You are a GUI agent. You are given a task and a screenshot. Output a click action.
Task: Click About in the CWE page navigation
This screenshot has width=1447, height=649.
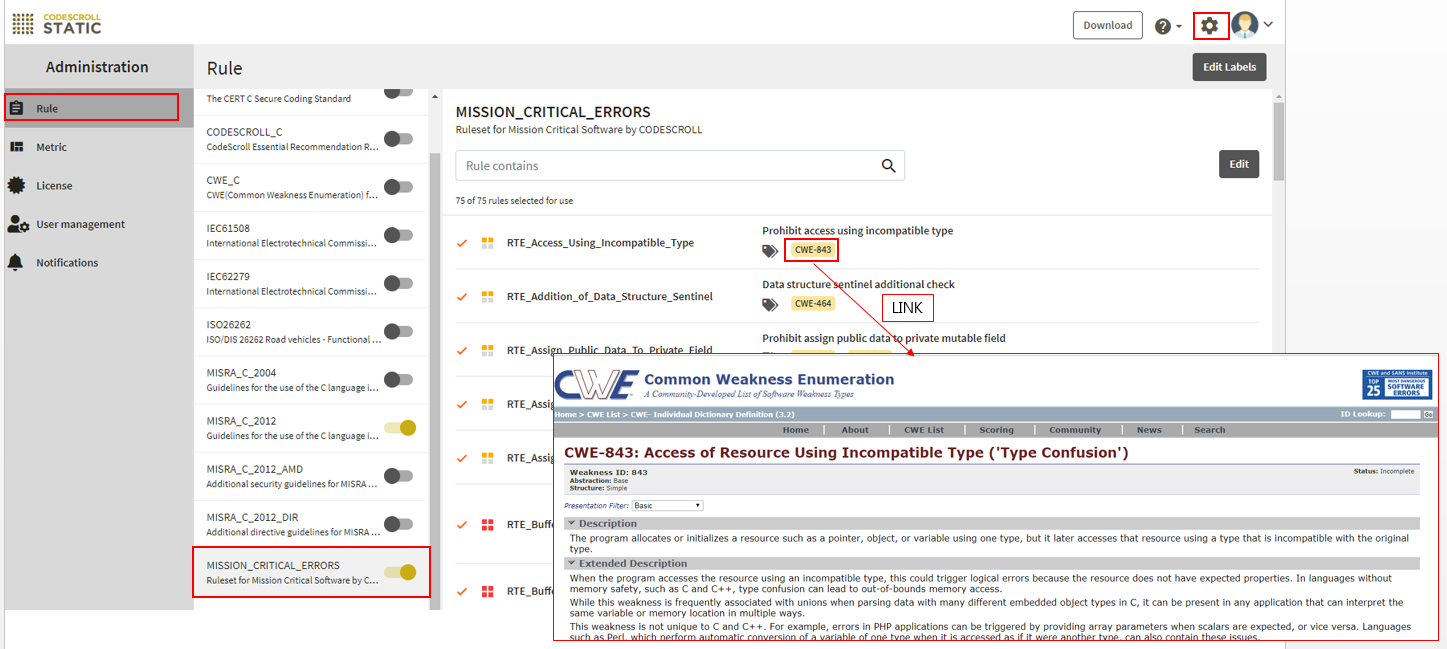855,430
